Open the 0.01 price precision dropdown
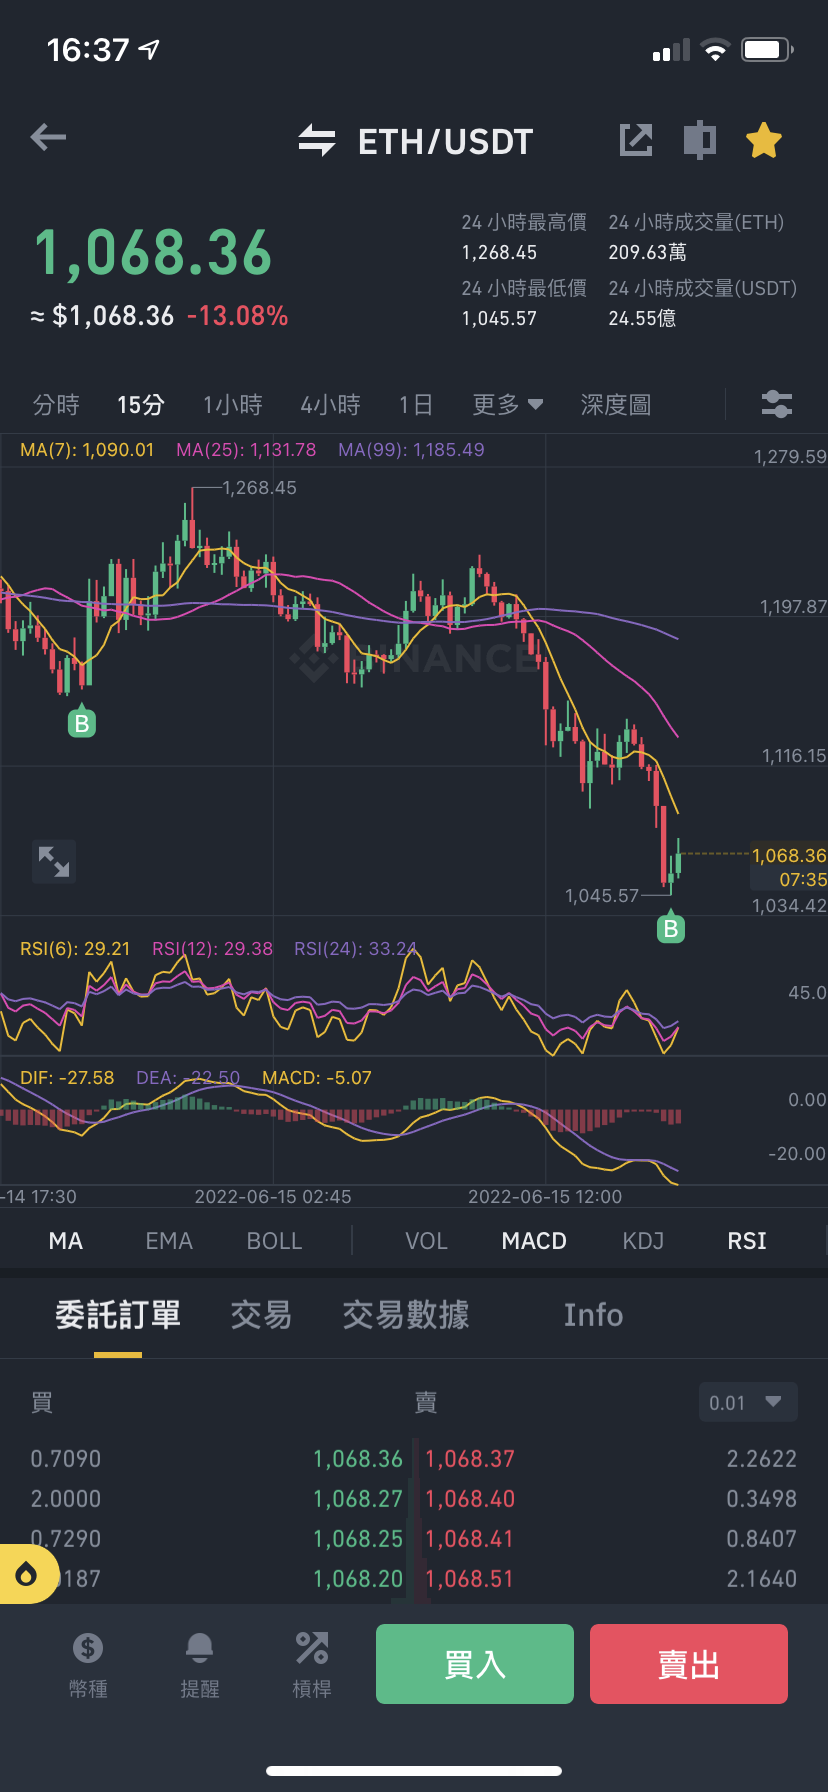This screenshot has width=828, height=1792. coord(748,1402)
